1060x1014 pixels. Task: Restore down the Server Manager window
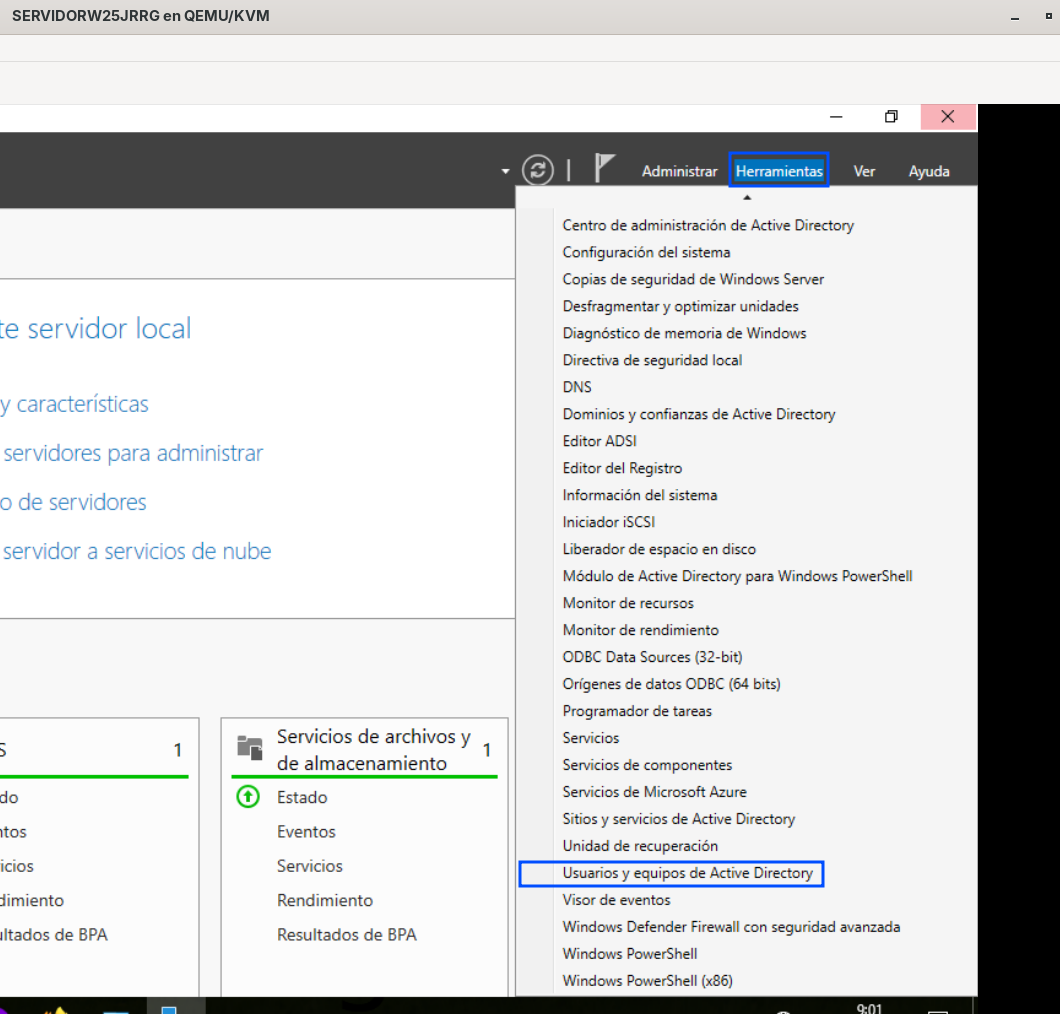click(892, 117)
